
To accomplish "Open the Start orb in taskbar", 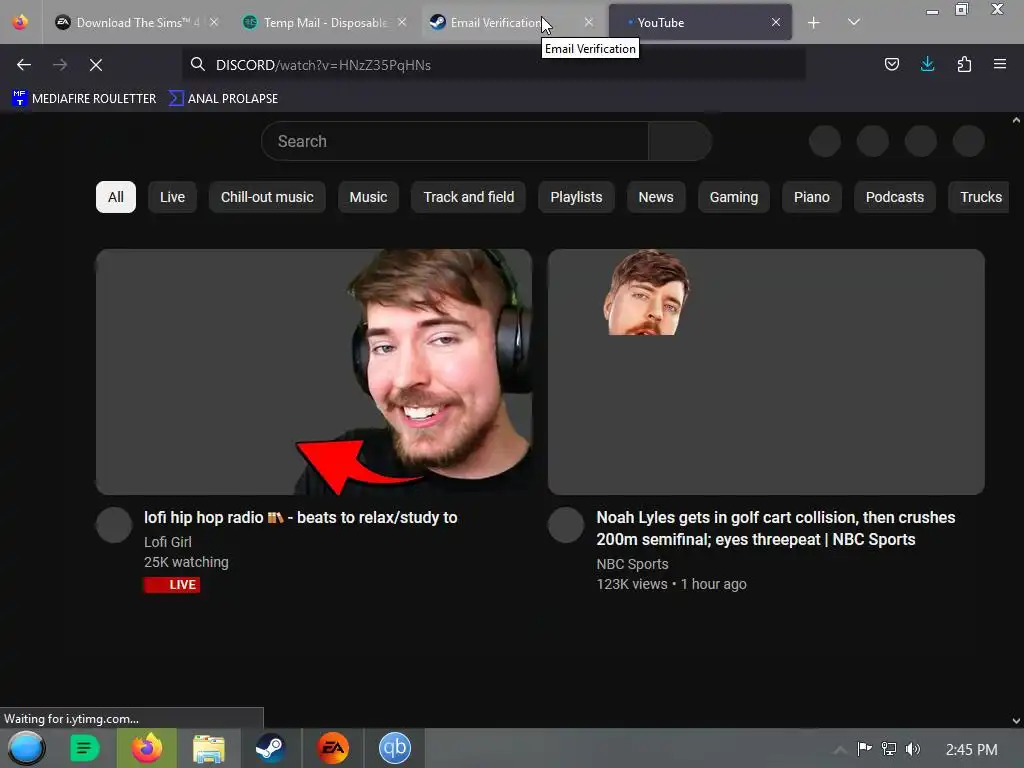I will 27,748.
